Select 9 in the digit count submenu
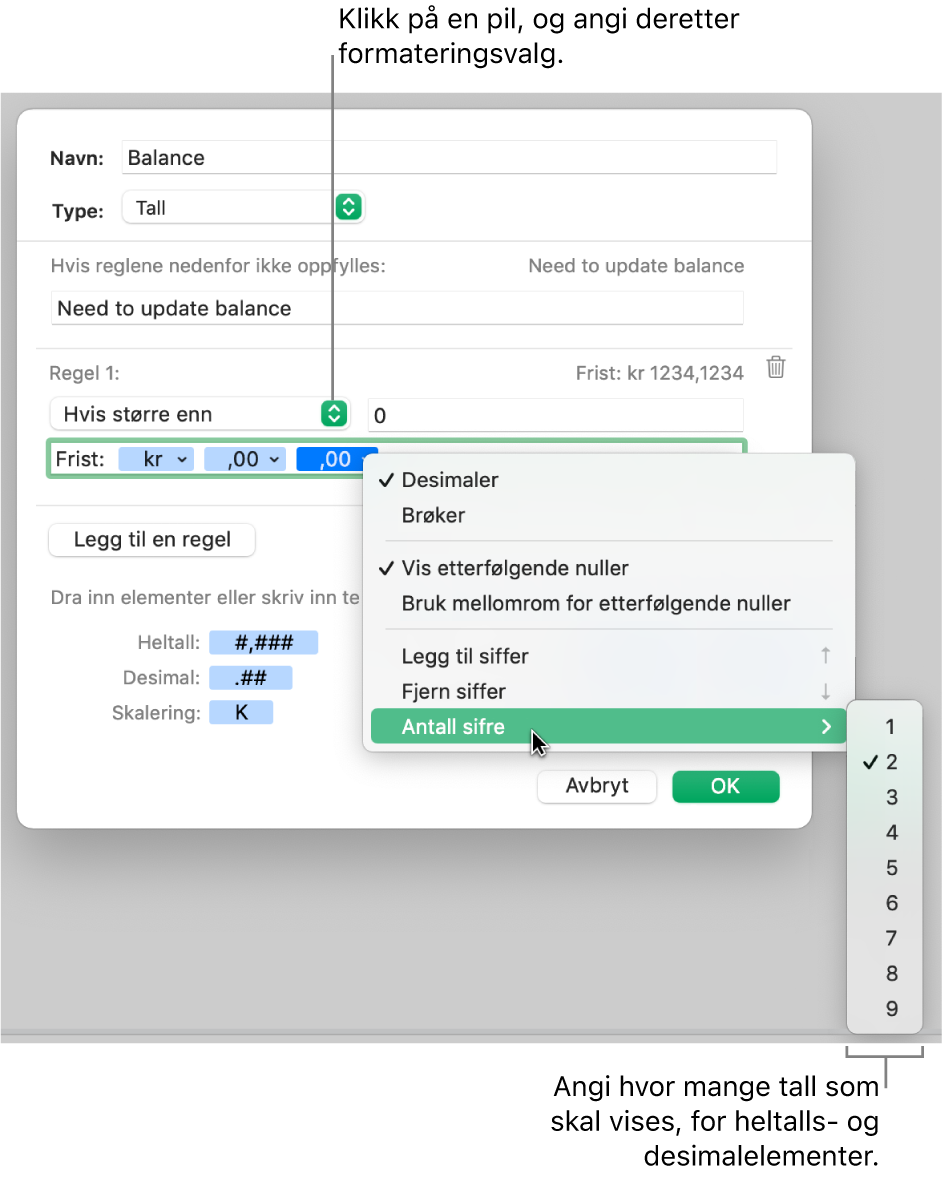 (x=885, y=1009)
